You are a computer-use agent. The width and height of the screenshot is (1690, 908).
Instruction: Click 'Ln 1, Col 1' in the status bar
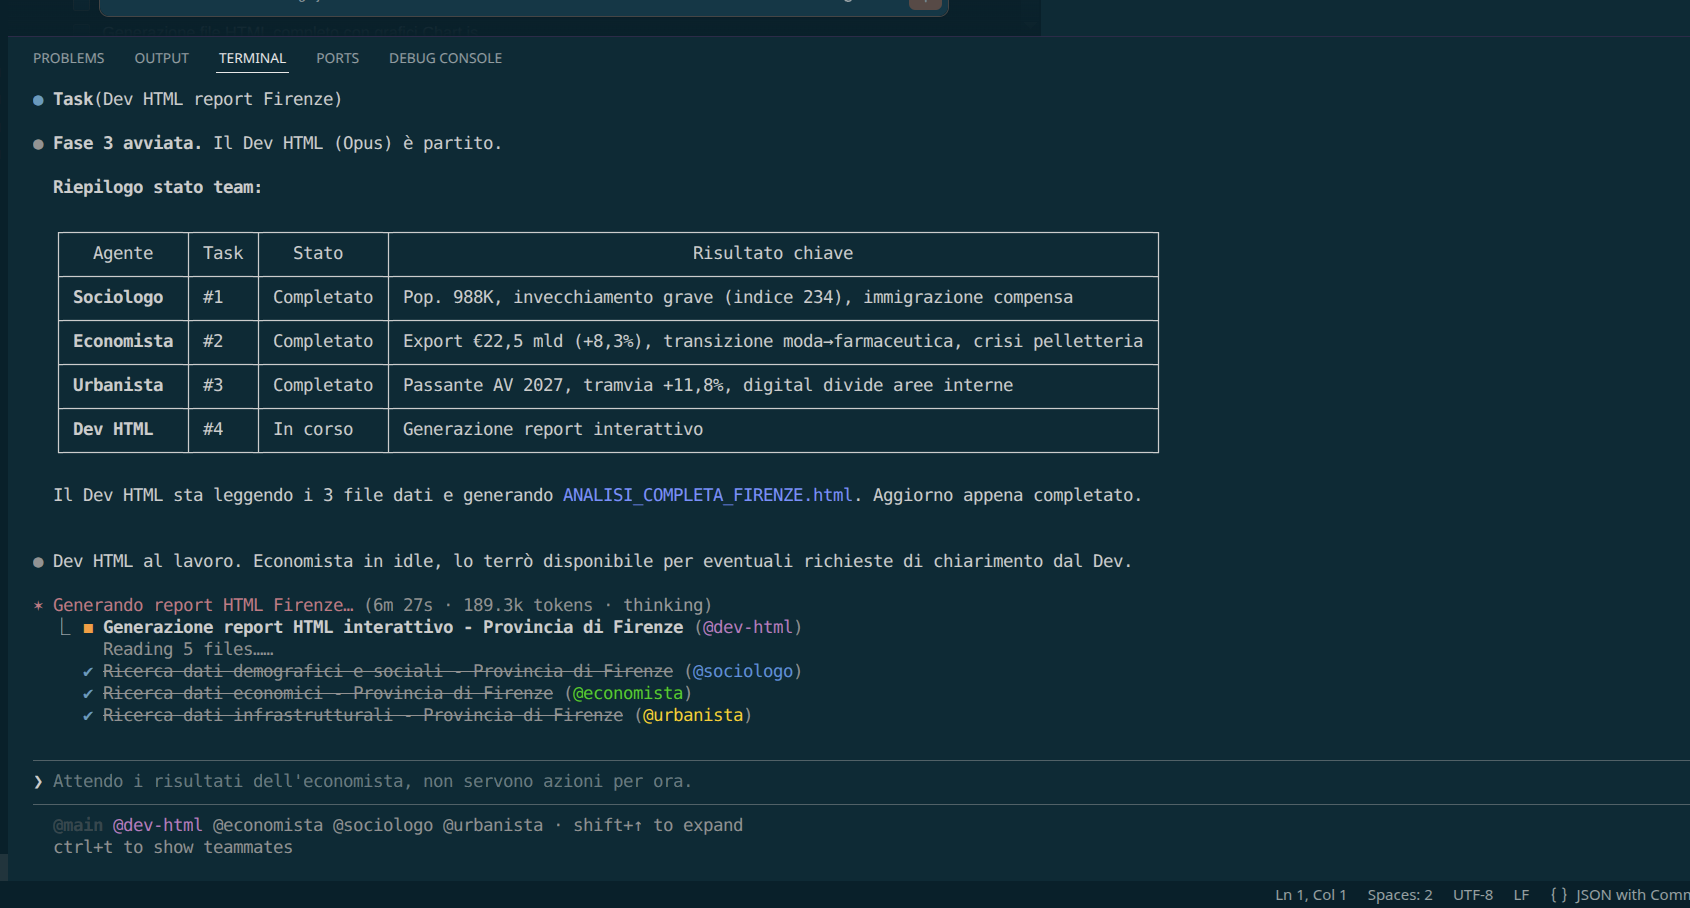[1310, 895]
